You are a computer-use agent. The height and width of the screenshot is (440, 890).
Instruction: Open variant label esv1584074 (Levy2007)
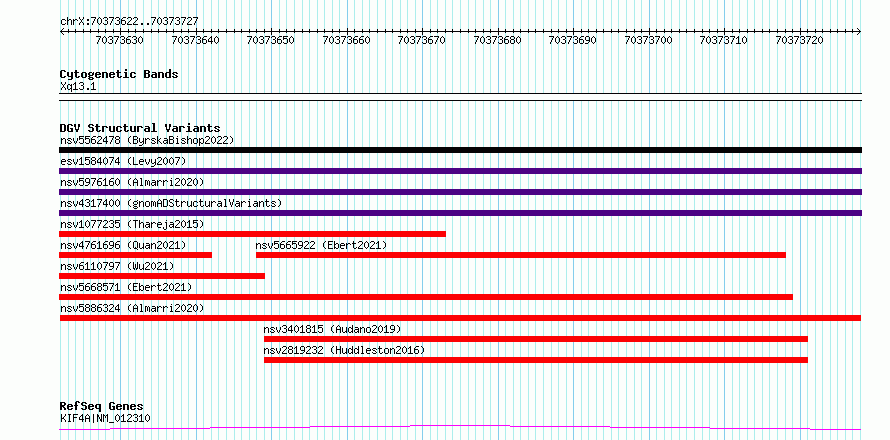(x=123, y=161)
